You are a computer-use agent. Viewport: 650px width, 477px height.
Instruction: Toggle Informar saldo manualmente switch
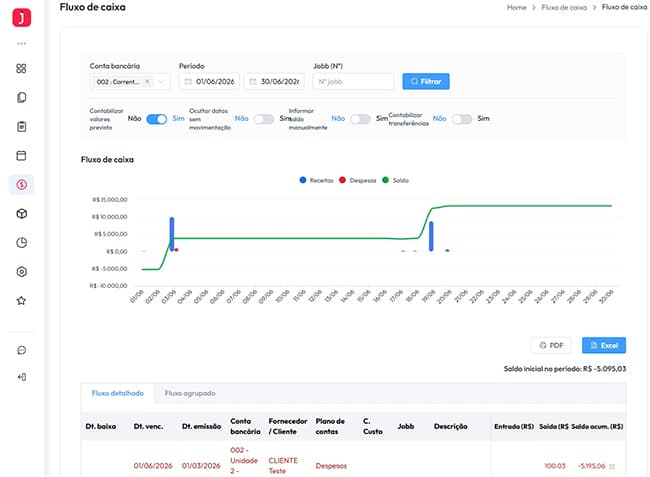tap(360, 119)
